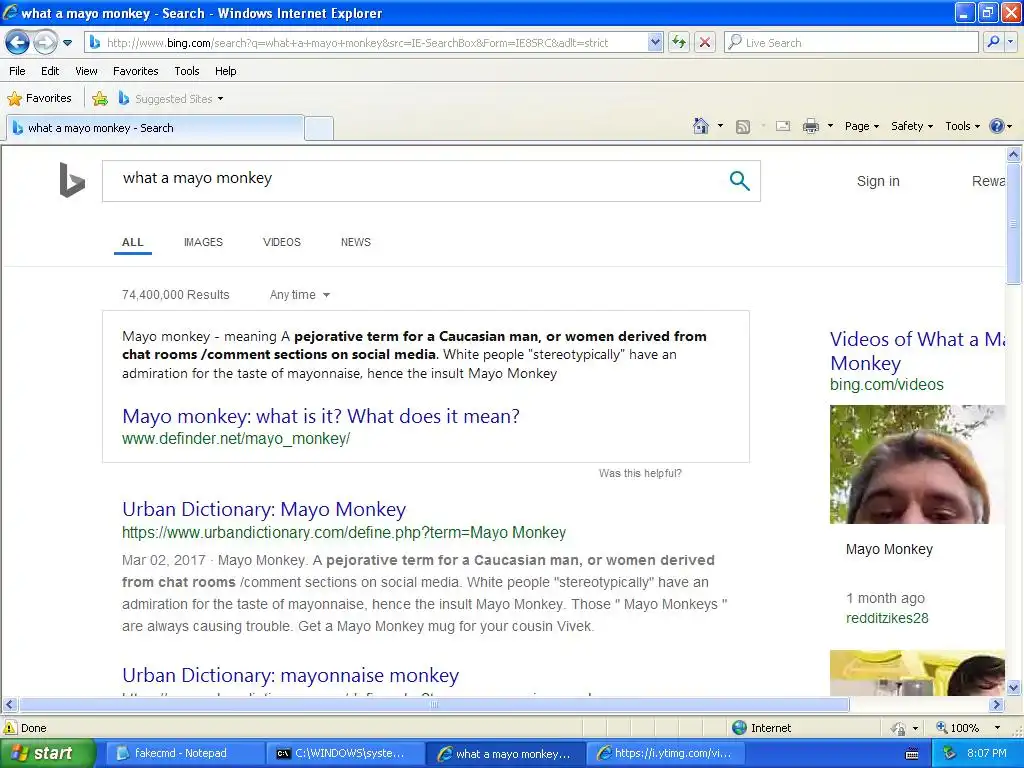Click the Windows Start button
The width and height of the screenshot is (1024, 768).
(47, 753)
